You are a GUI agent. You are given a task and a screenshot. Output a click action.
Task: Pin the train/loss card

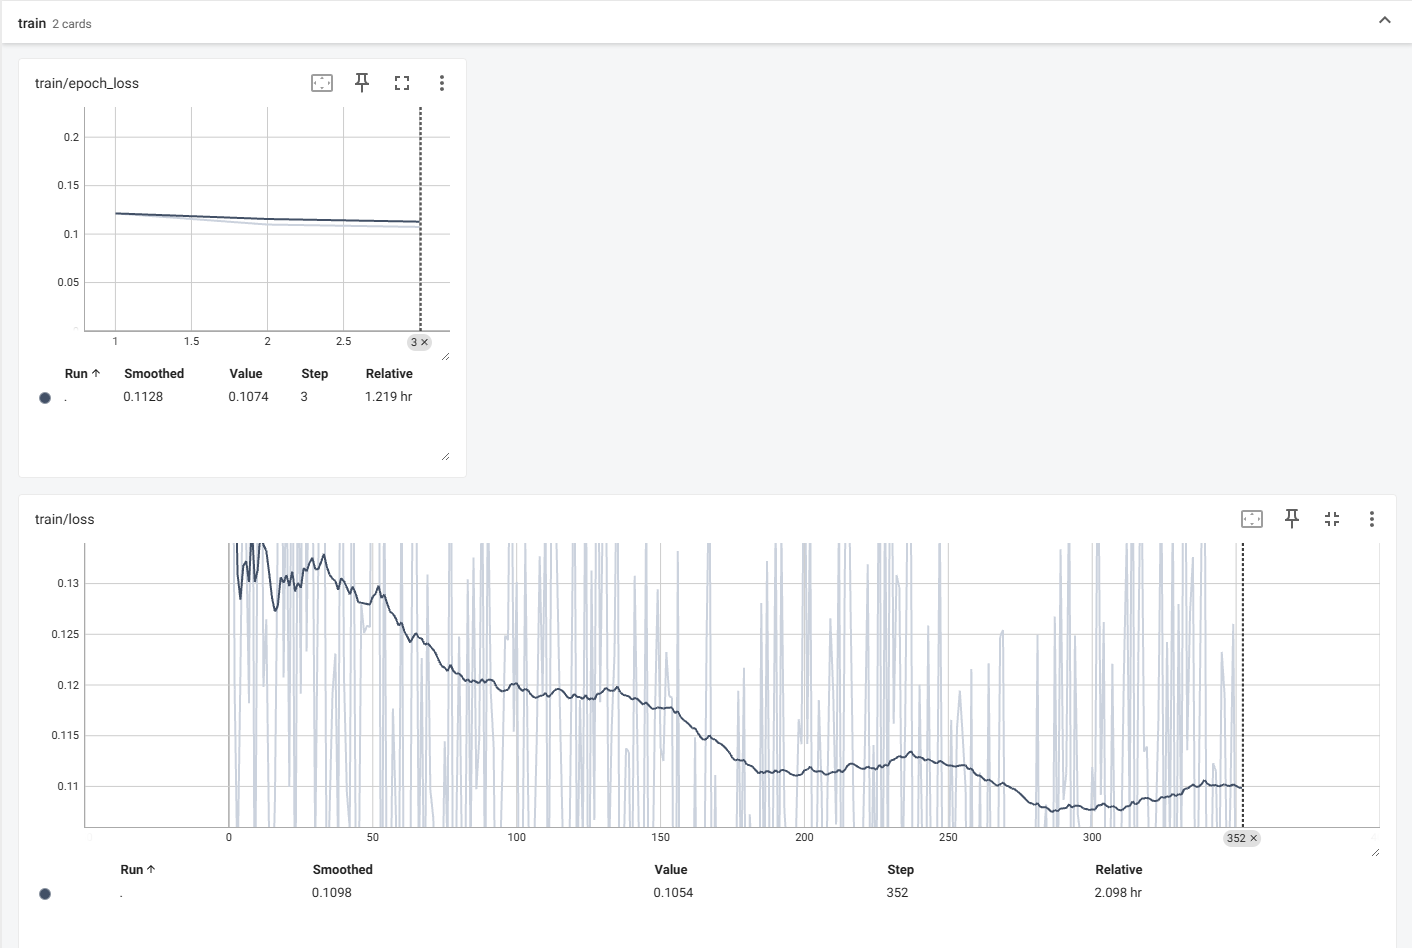coord(1292,519)
